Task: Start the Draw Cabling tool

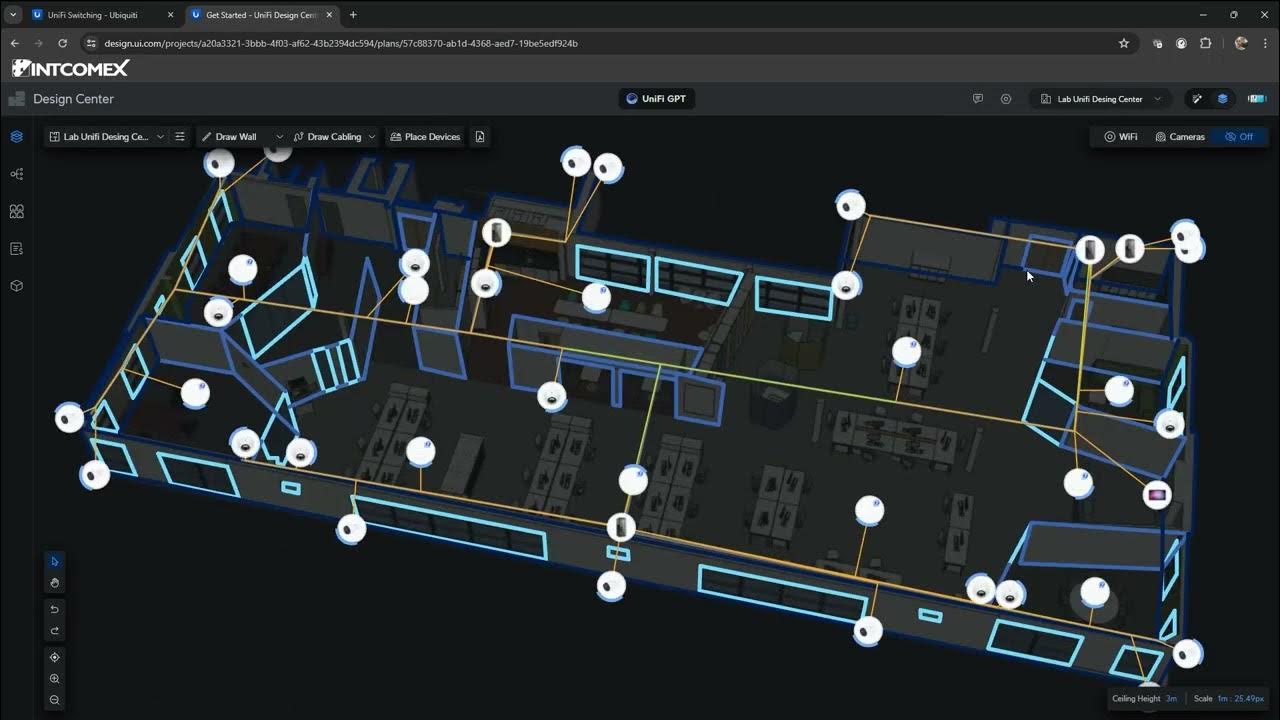Action: (x=328, y=137)
